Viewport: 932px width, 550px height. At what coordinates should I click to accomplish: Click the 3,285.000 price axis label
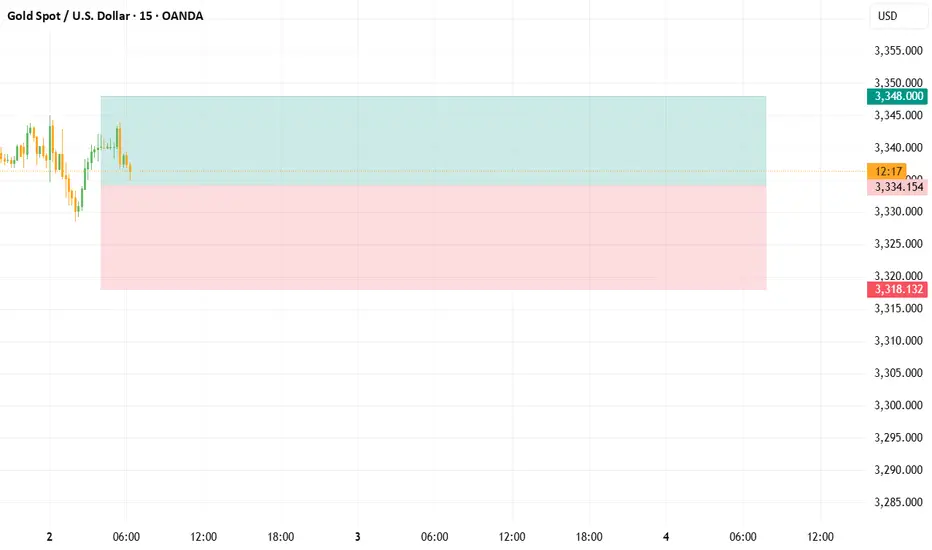point(898,502)
